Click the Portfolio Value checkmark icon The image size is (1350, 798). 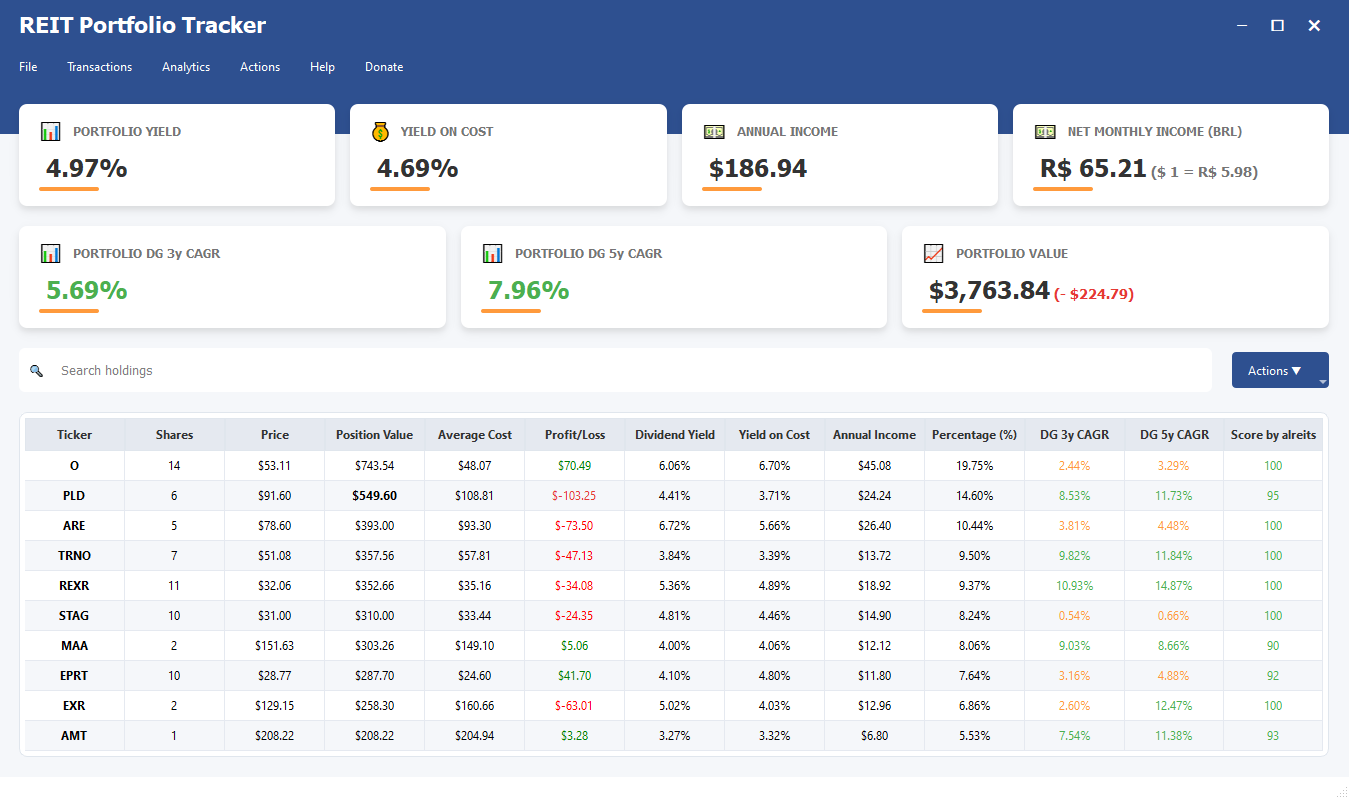pyautogui.click(x=933, y=253)
